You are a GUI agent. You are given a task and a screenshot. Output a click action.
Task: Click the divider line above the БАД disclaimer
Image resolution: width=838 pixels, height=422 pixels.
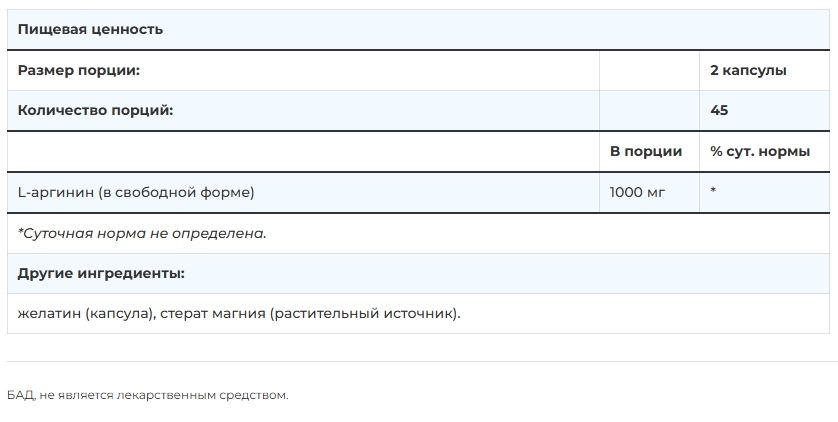pos(419,362)
